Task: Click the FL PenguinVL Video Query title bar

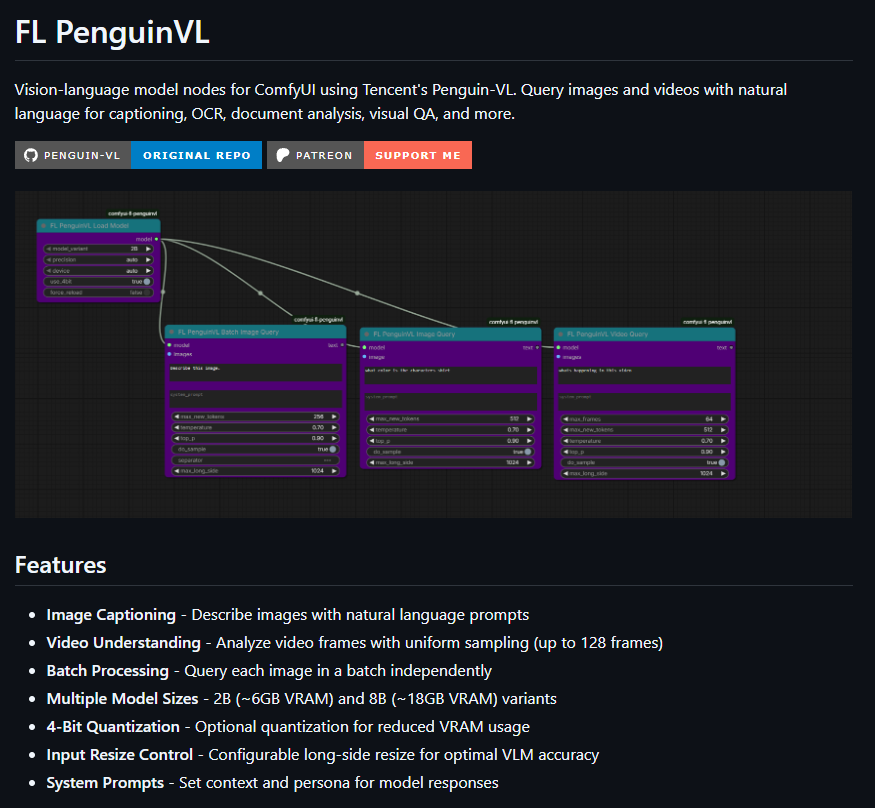Action: (645, 334)
